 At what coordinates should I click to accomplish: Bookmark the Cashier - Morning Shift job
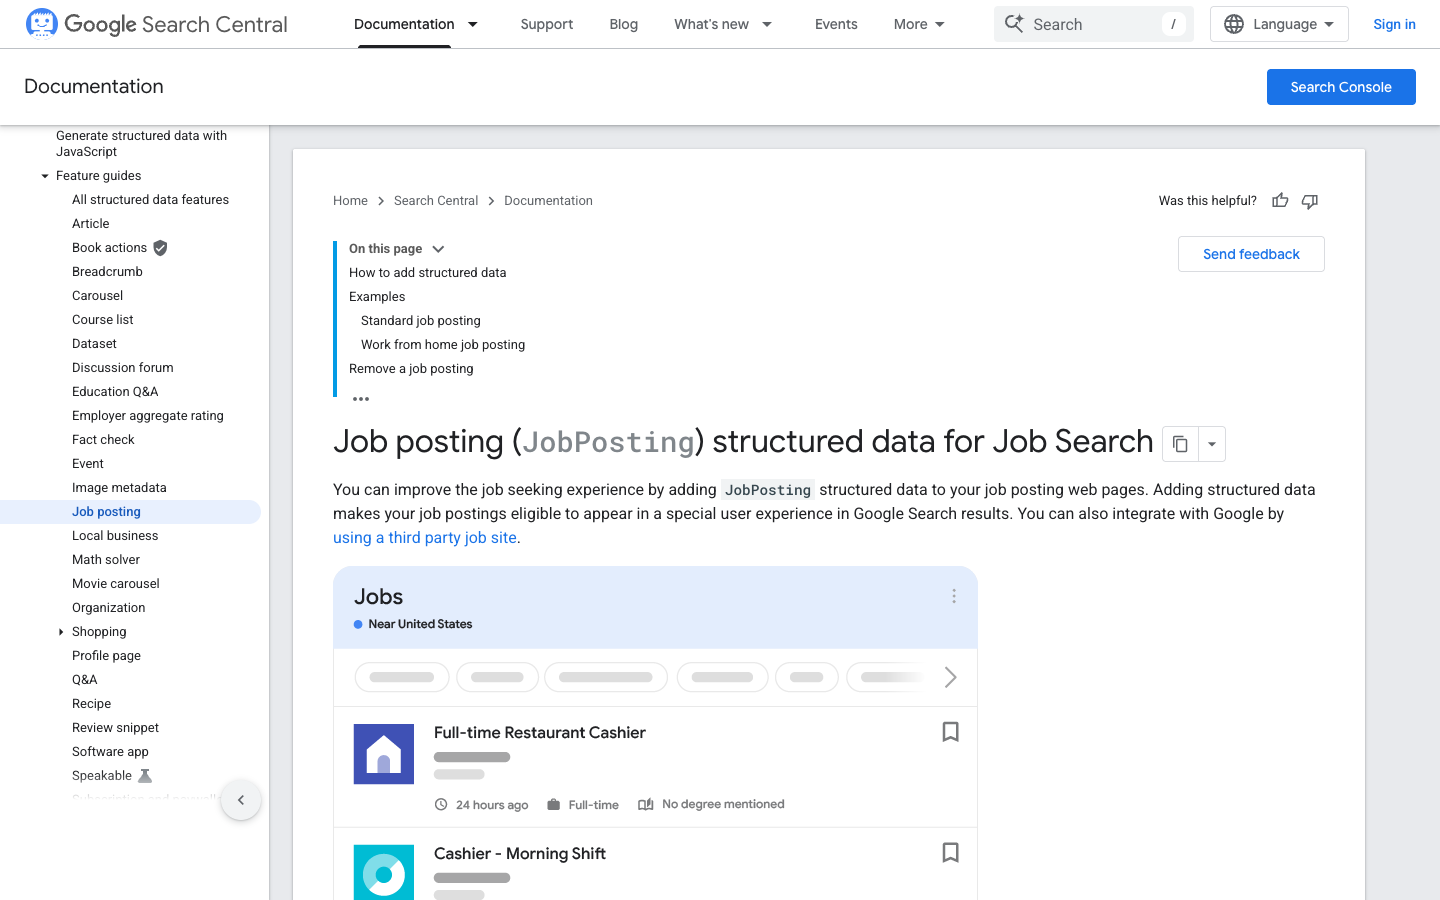coord(951,852)
